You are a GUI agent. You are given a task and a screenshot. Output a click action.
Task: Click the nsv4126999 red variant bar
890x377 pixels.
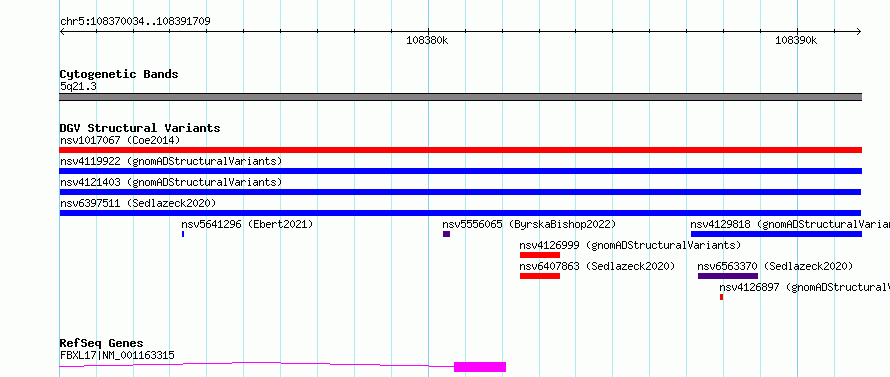point(540,255)
